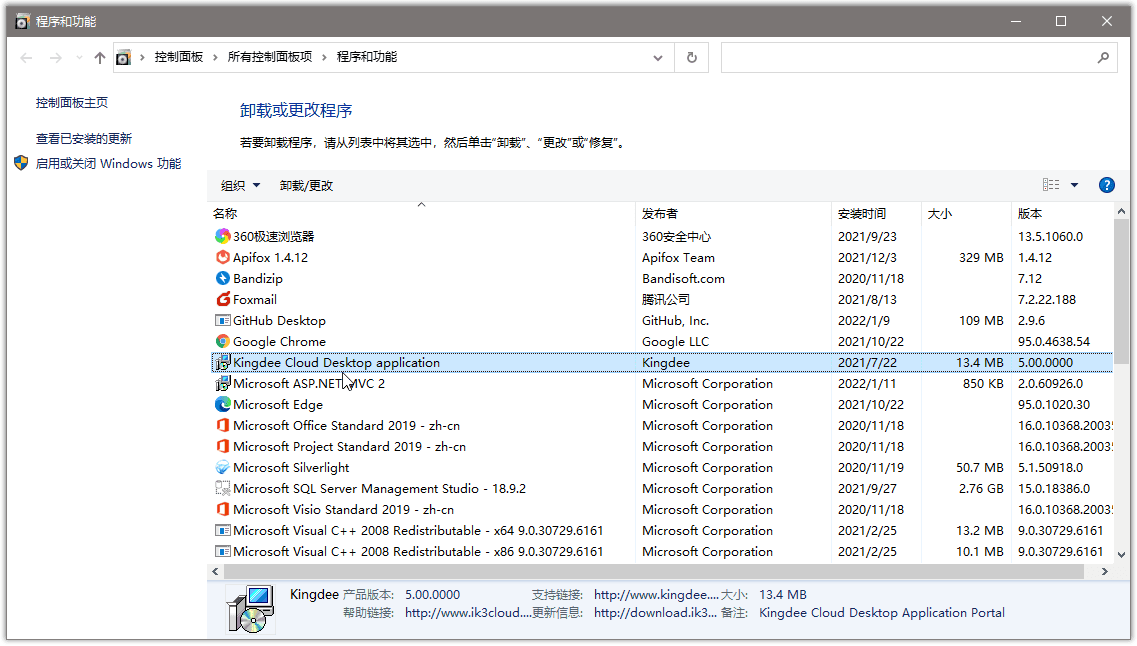Click the Microsoft Edge program icon
Image resolution: width=1137 pixels, height=646 pixels.
click(x=222, y=404)
